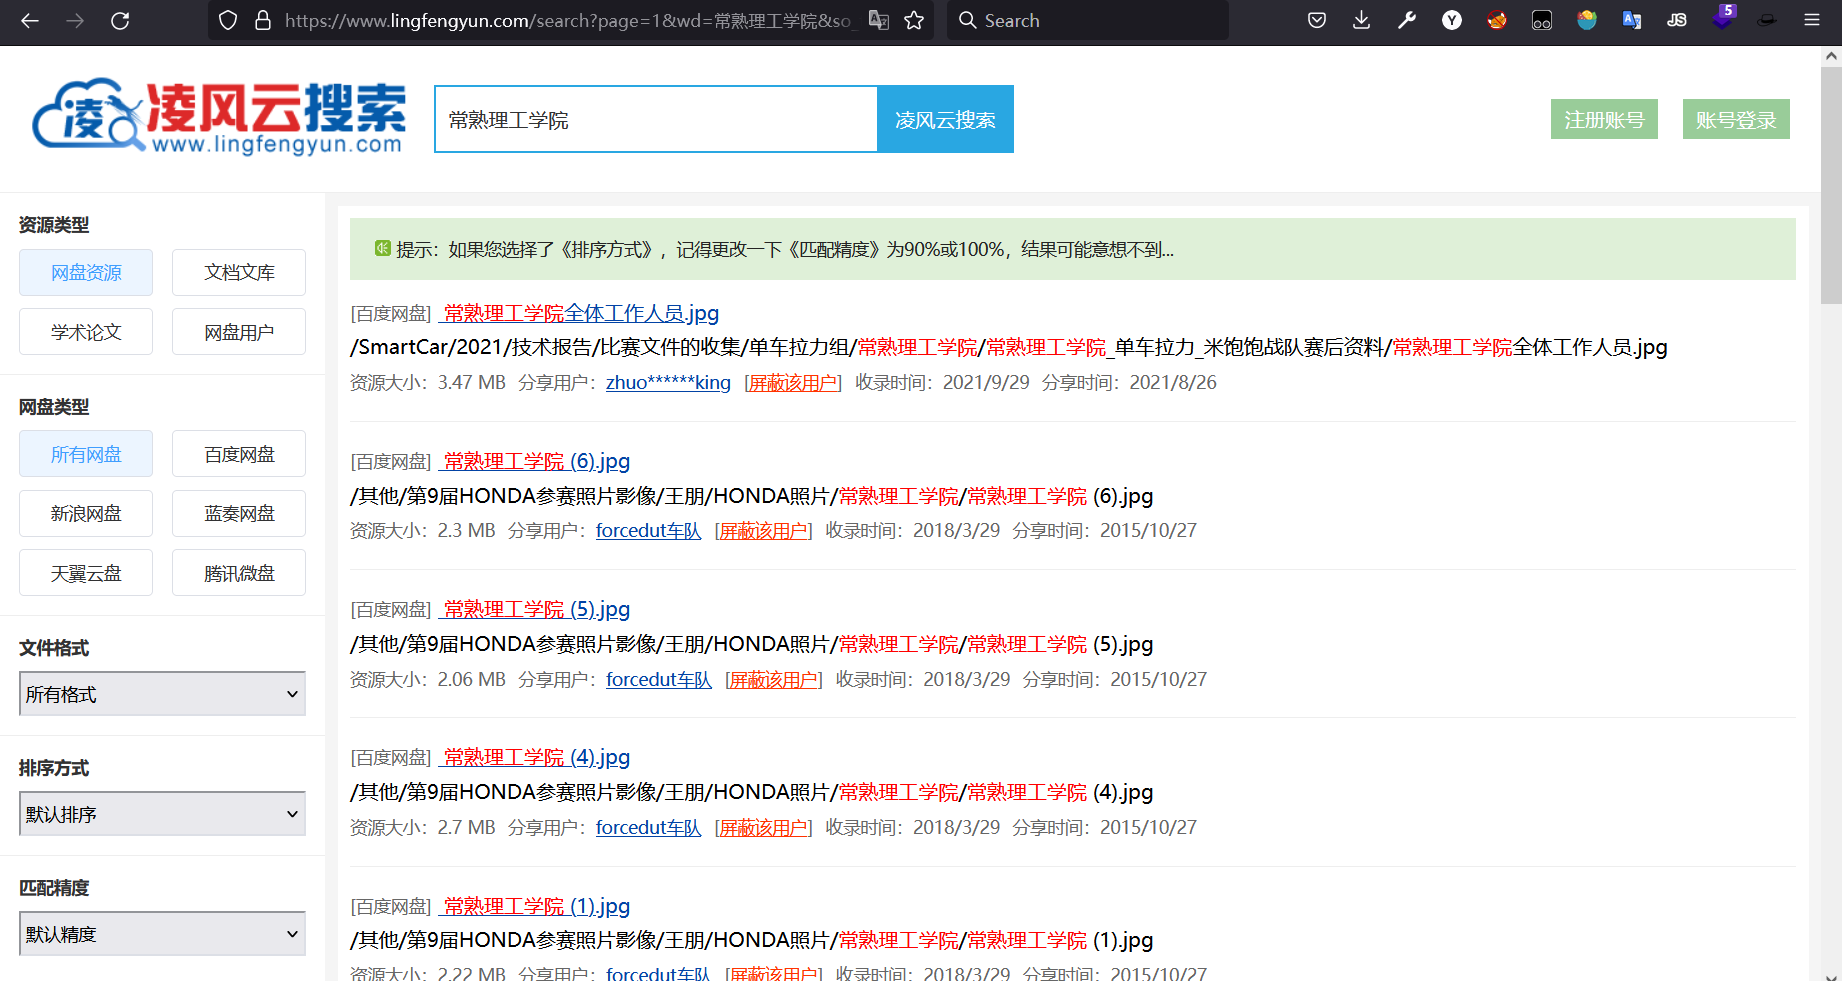Screen dimensions: 1842x981
Task: Switch to 学术论文 resource type
Action: 86,332
